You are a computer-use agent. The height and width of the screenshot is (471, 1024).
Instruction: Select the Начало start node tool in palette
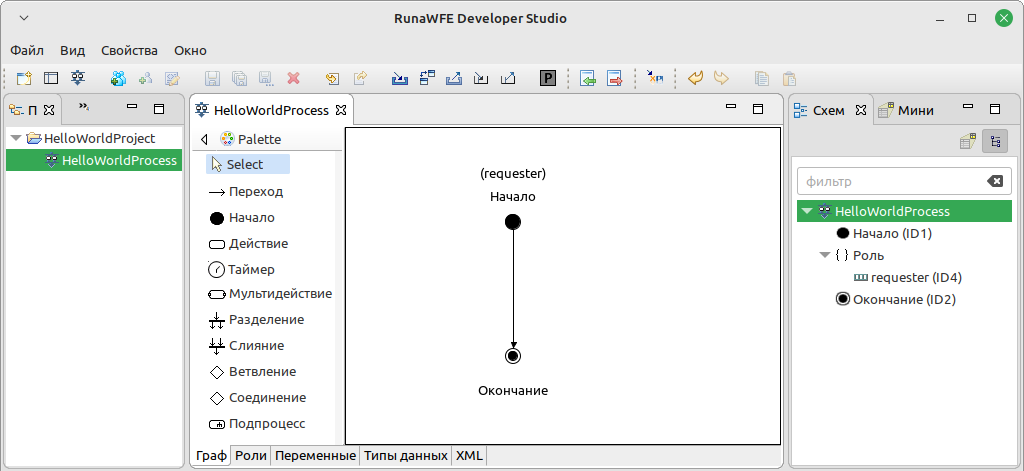tap(242, 218)
